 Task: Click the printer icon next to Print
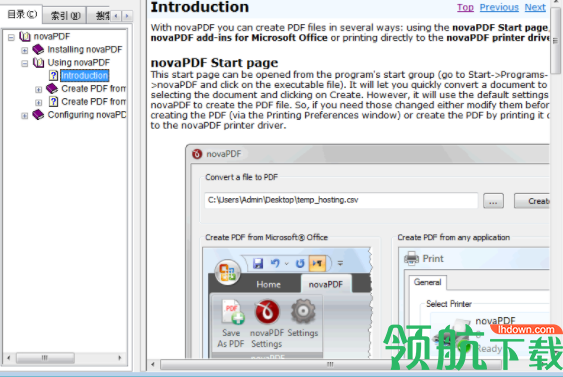[x=411, y=258]
